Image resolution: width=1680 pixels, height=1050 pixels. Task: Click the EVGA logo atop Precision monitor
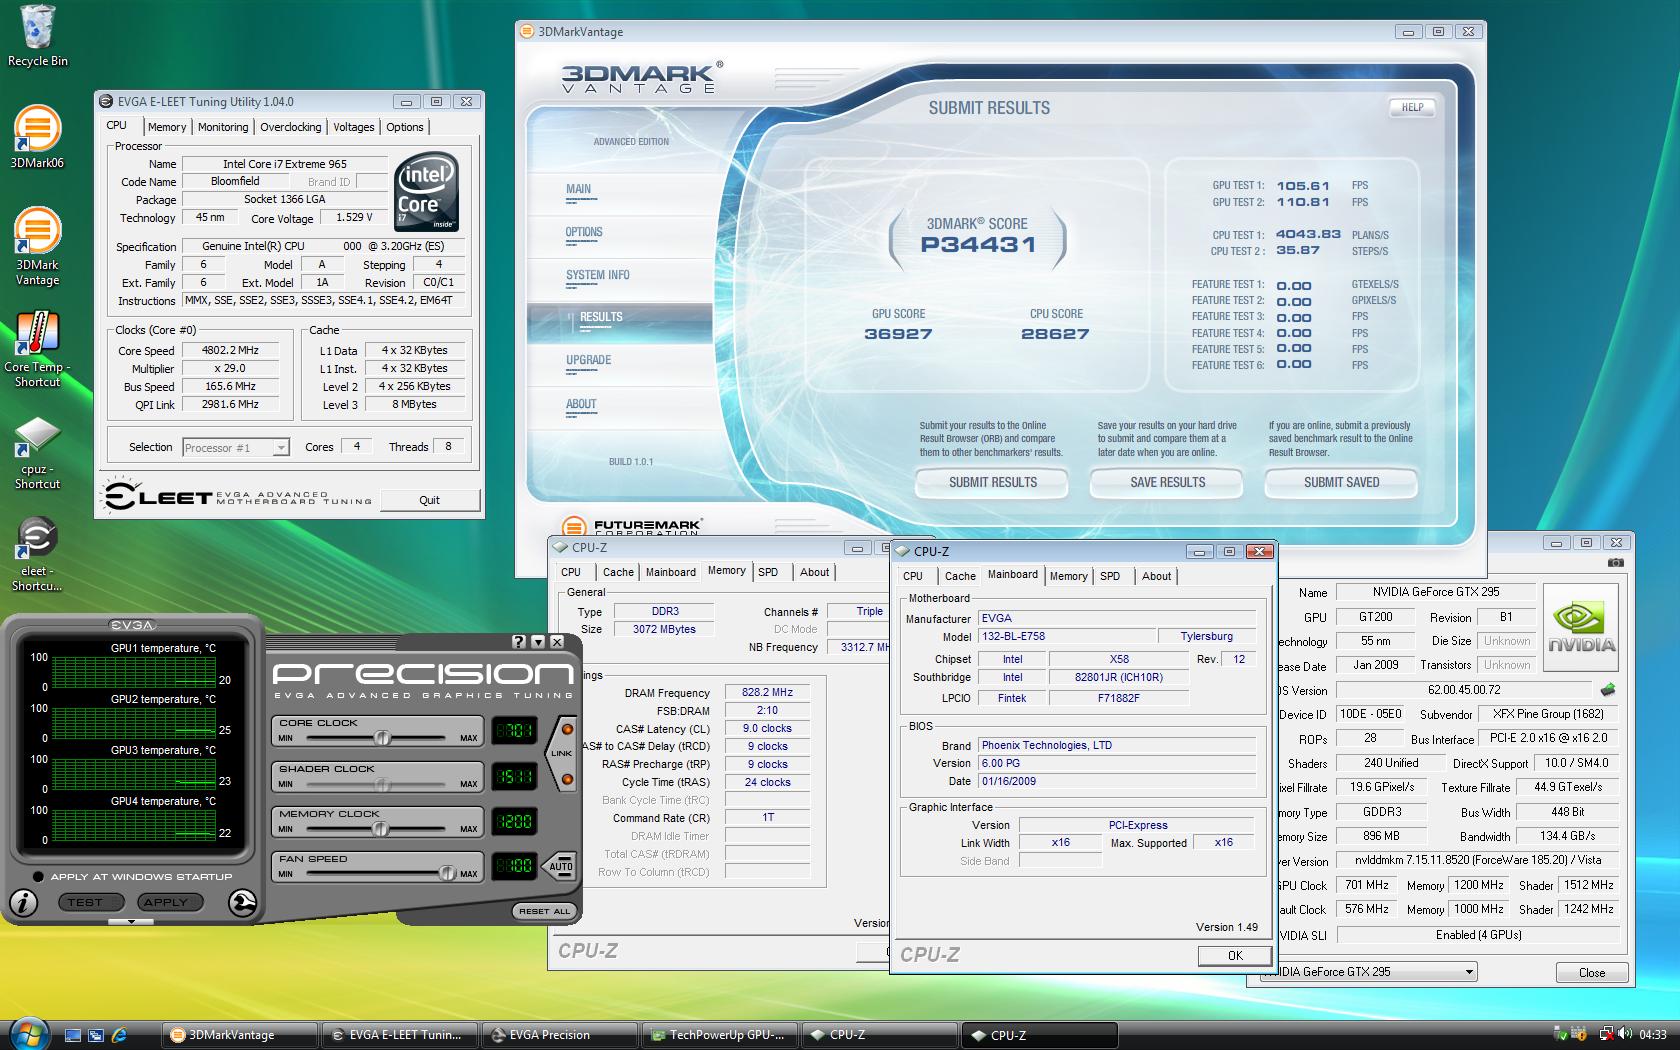click(x=133, y=625)
